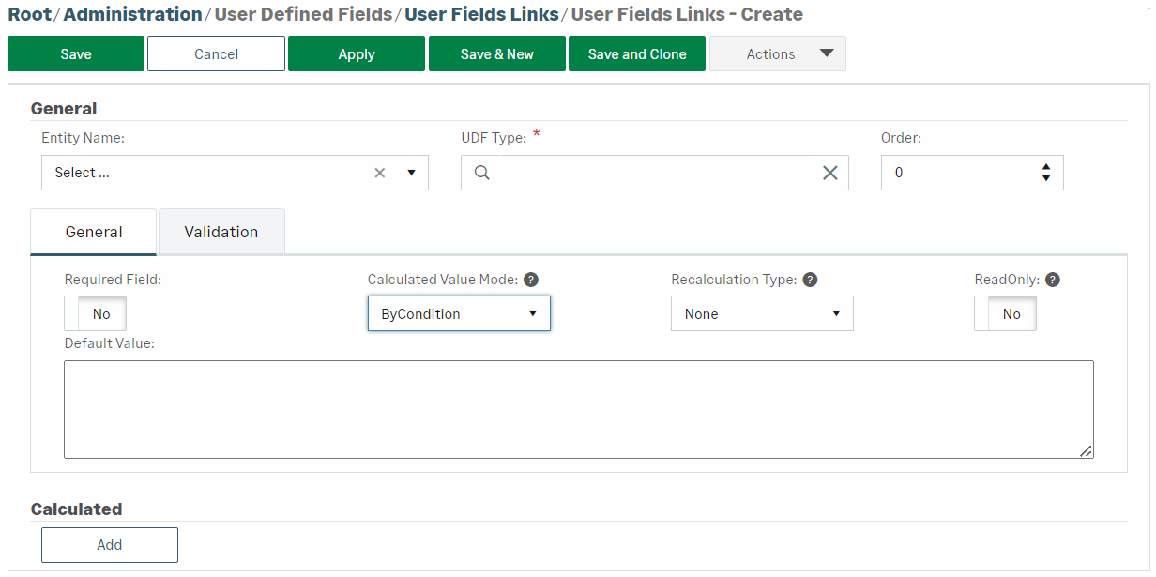Click help icon next to Calculated Value Mode
The image size is (1156, 577).
[531, 280]
